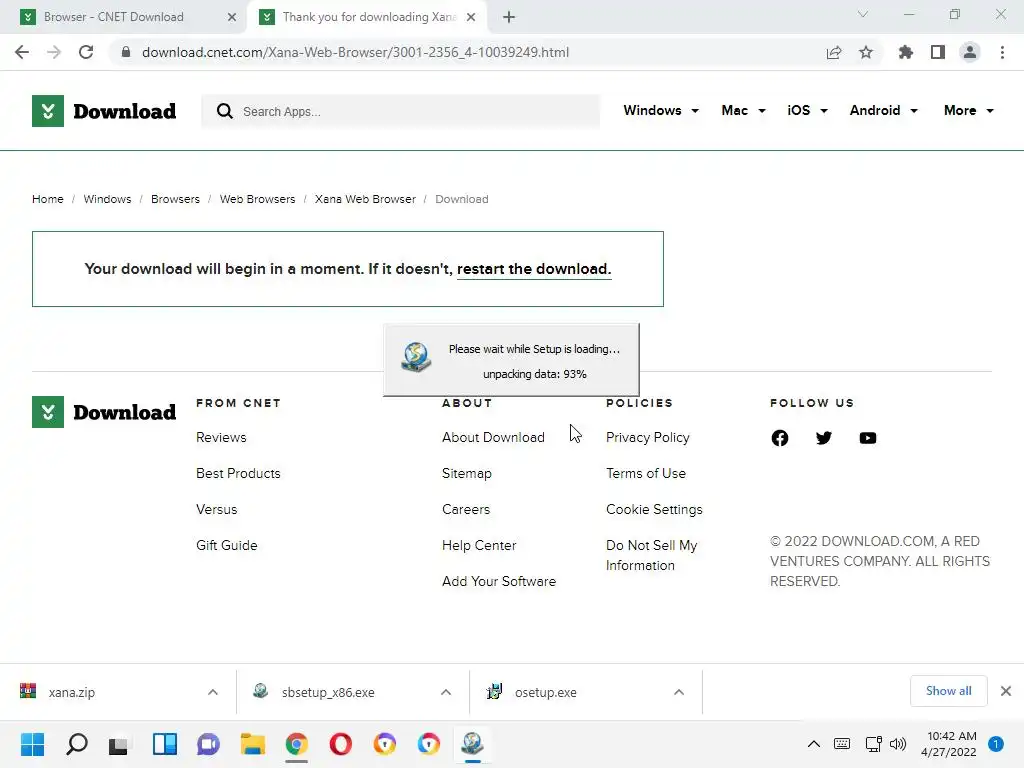This screenshot has width=1024, height=768.
Task: Expand Android category dropdown
Action: 884,110
